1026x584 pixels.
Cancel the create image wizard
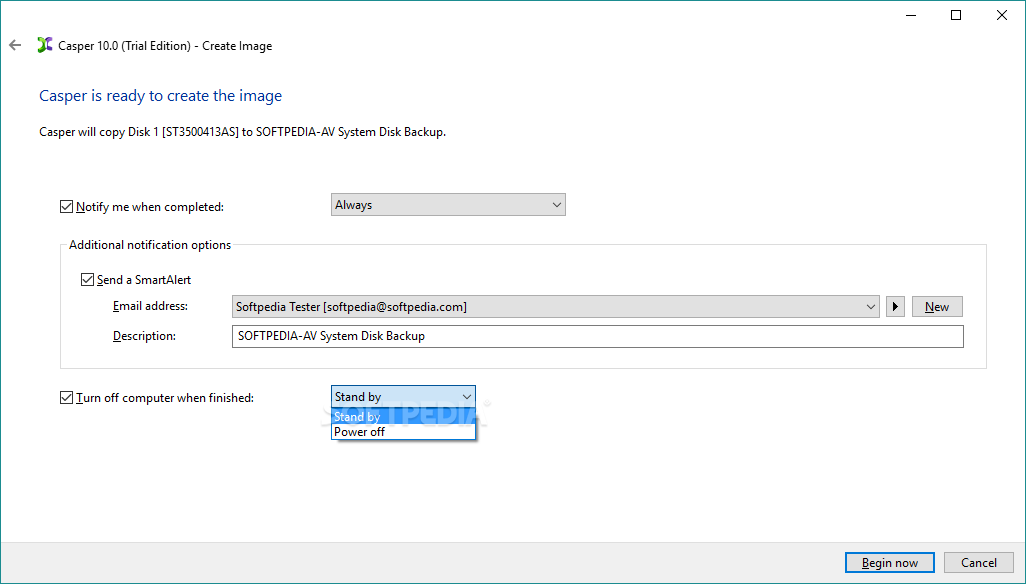click(979, 562)
